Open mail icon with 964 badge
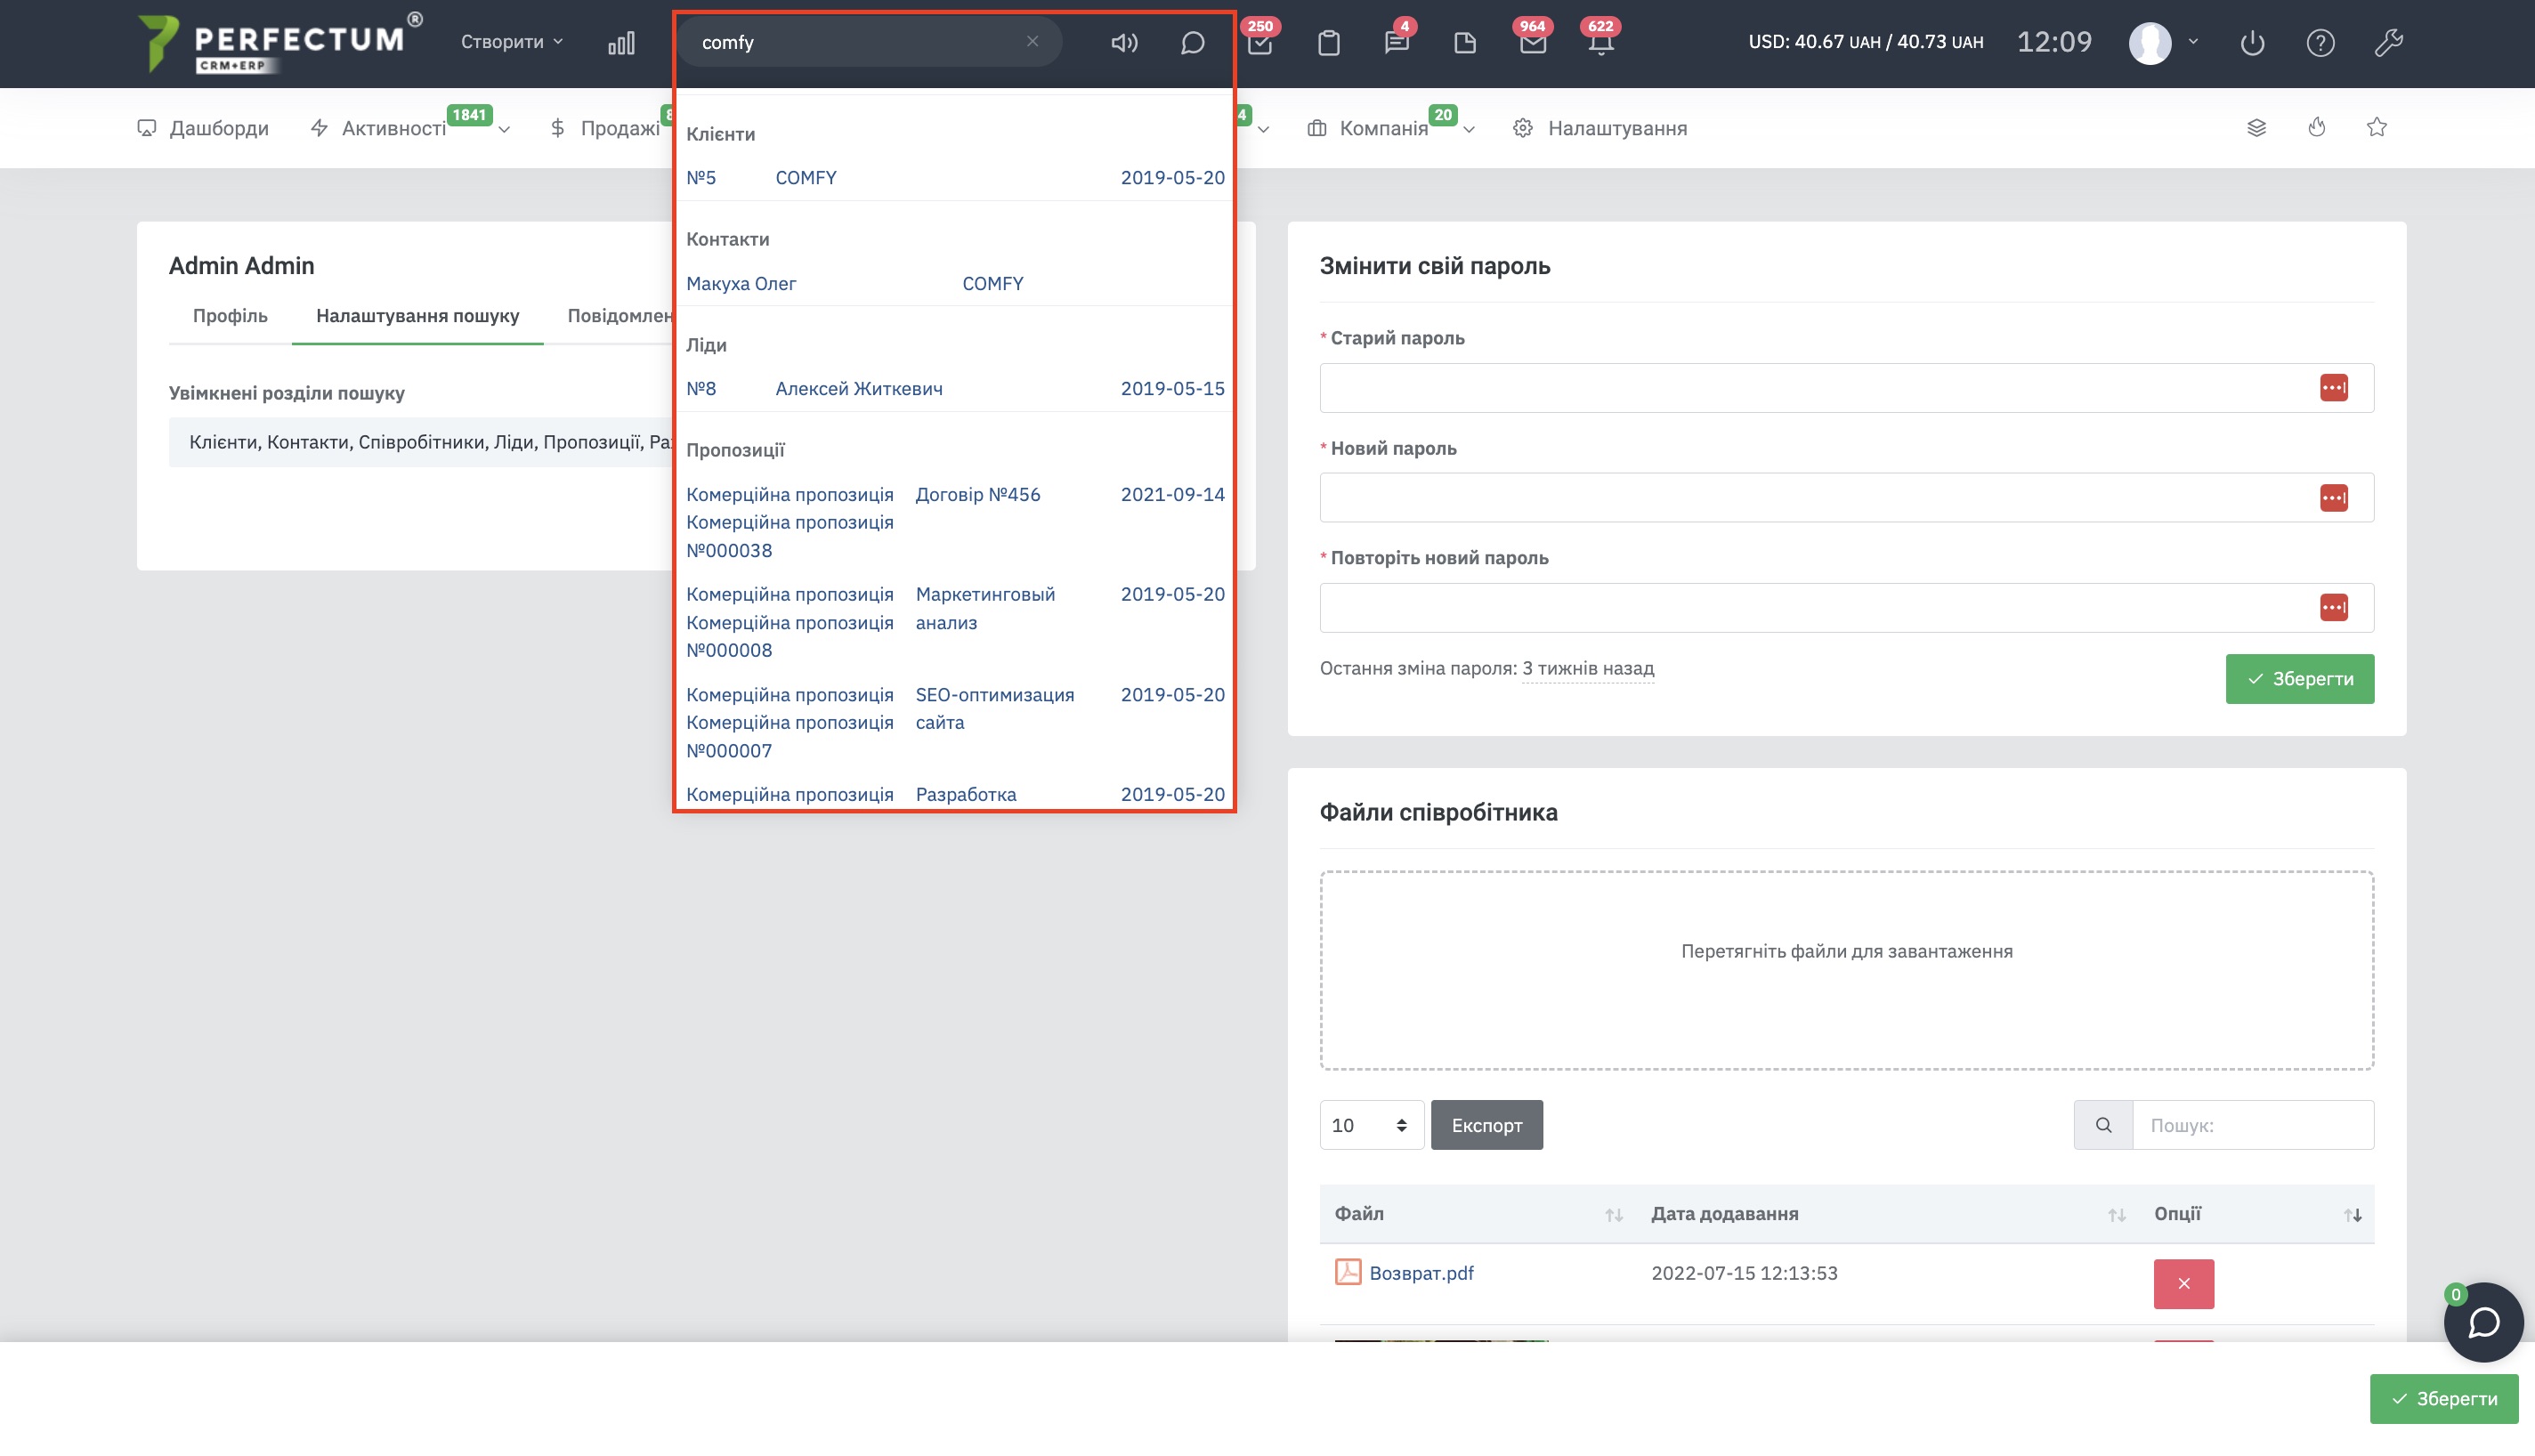 pos(1532,43)
